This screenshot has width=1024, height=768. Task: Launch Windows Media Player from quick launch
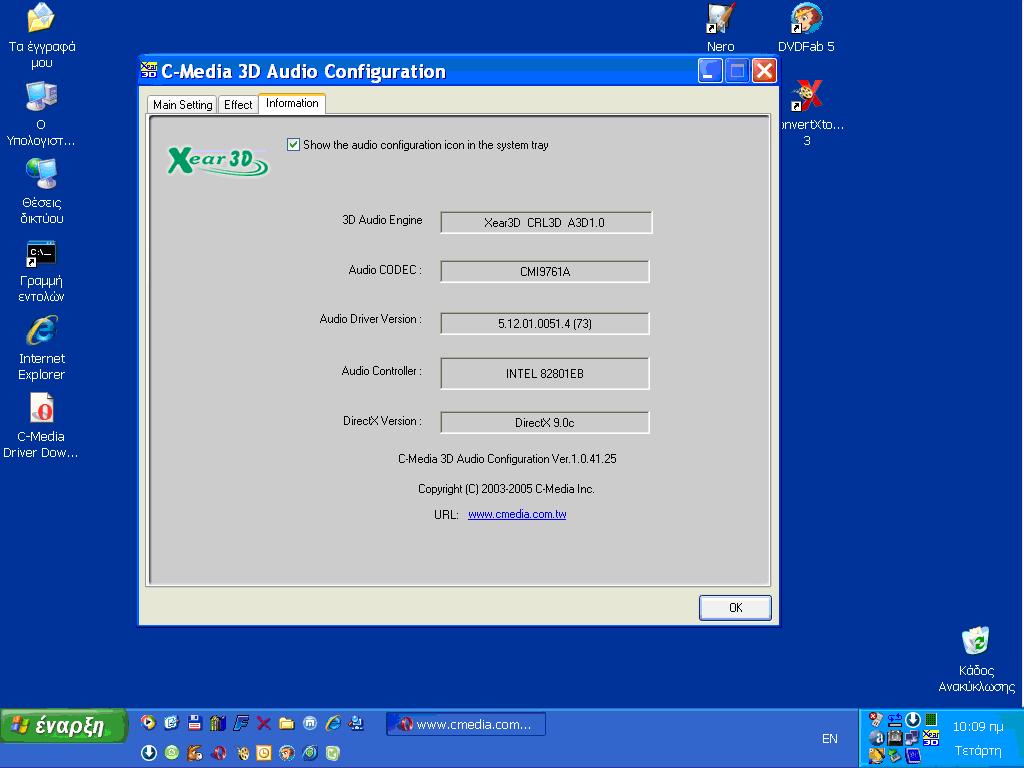tap(148, 722)
